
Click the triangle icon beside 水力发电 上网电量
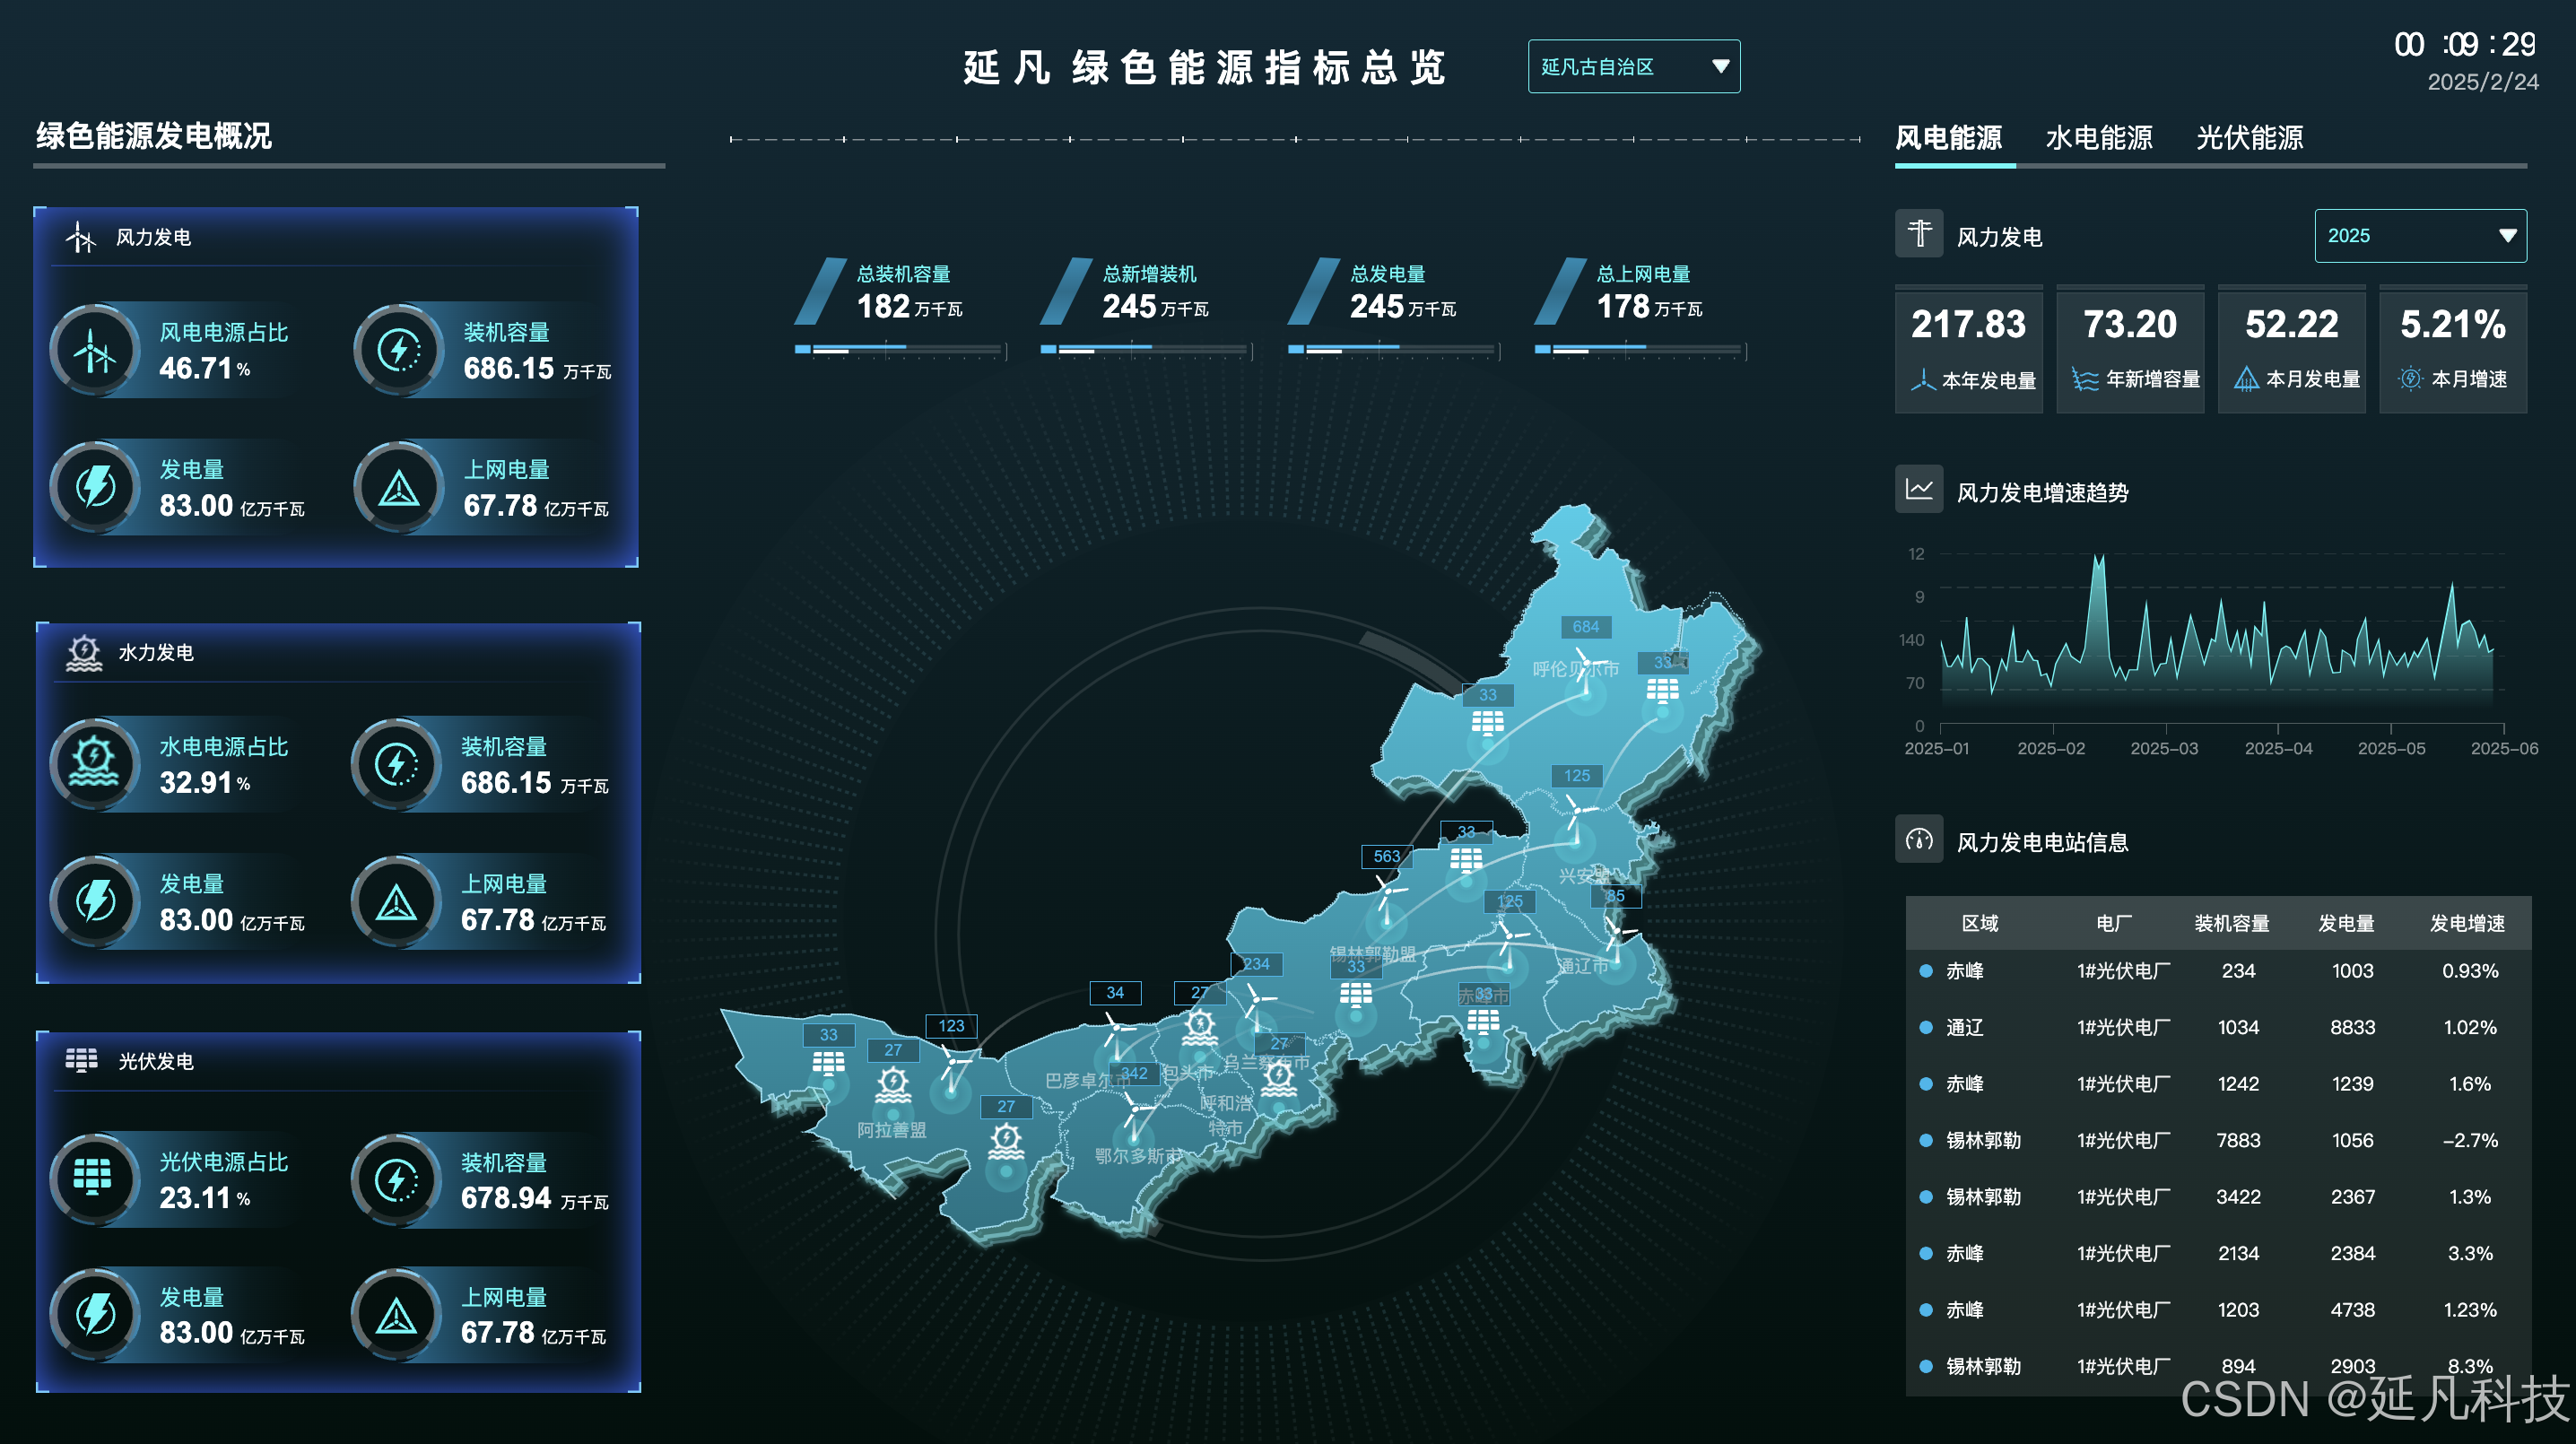pos(397,902)
